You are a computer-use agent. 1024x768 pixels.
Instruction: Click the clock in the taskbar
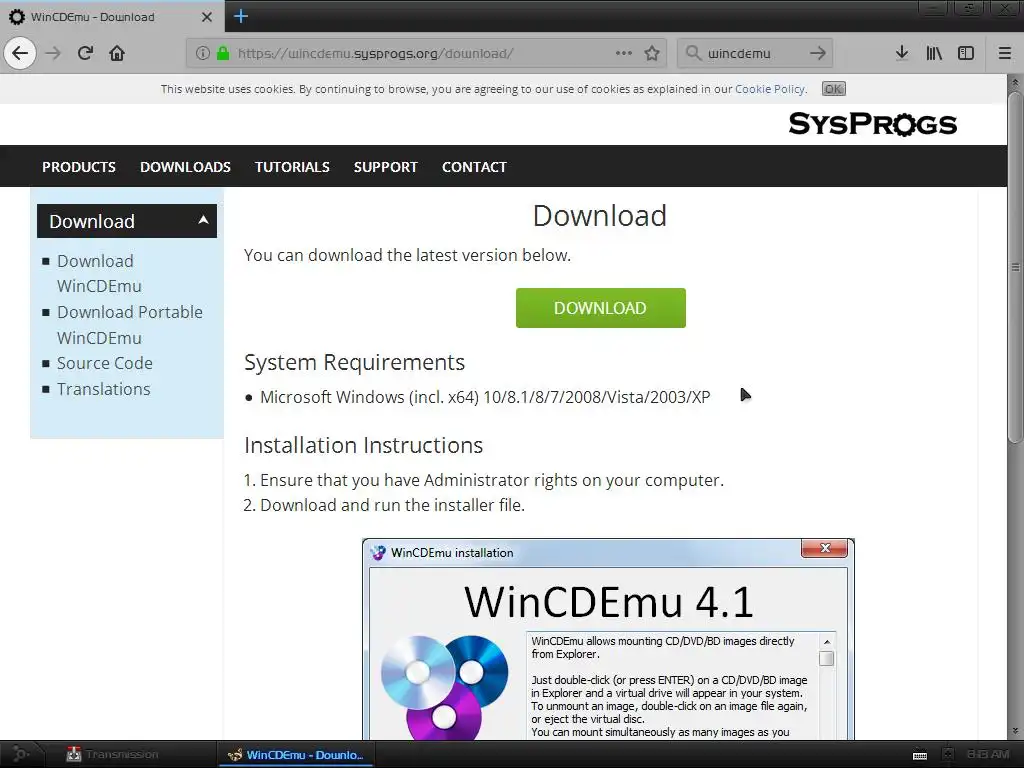[x=988, y=754]
